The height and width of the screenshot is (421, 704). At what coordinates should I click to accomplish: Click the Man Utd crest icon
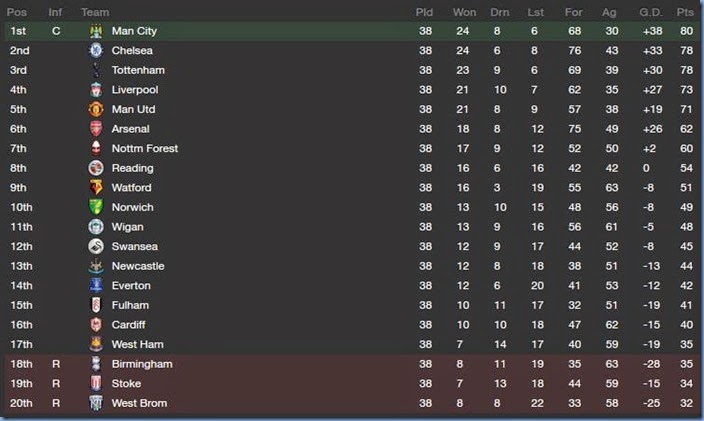pyautogui.click(x=96, y=110)
